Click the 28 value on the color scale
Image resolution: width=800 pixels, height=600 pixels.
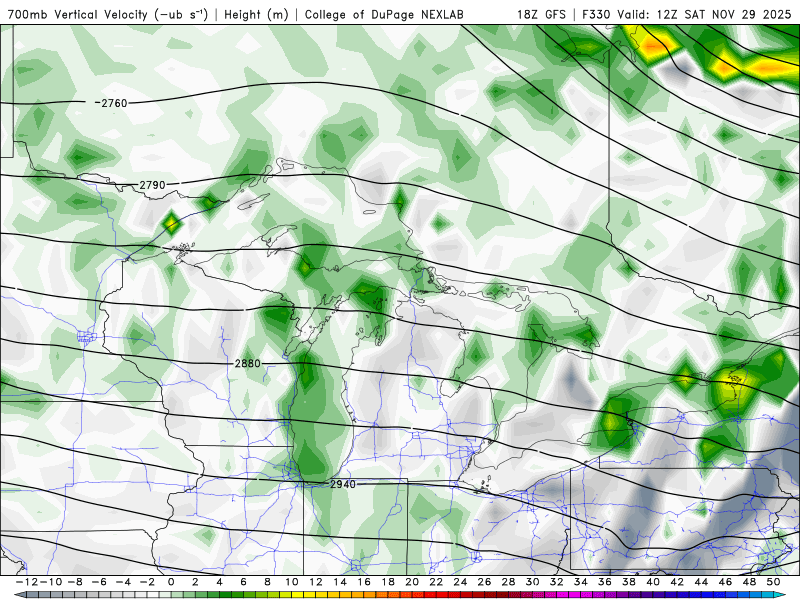pos(509,582)
